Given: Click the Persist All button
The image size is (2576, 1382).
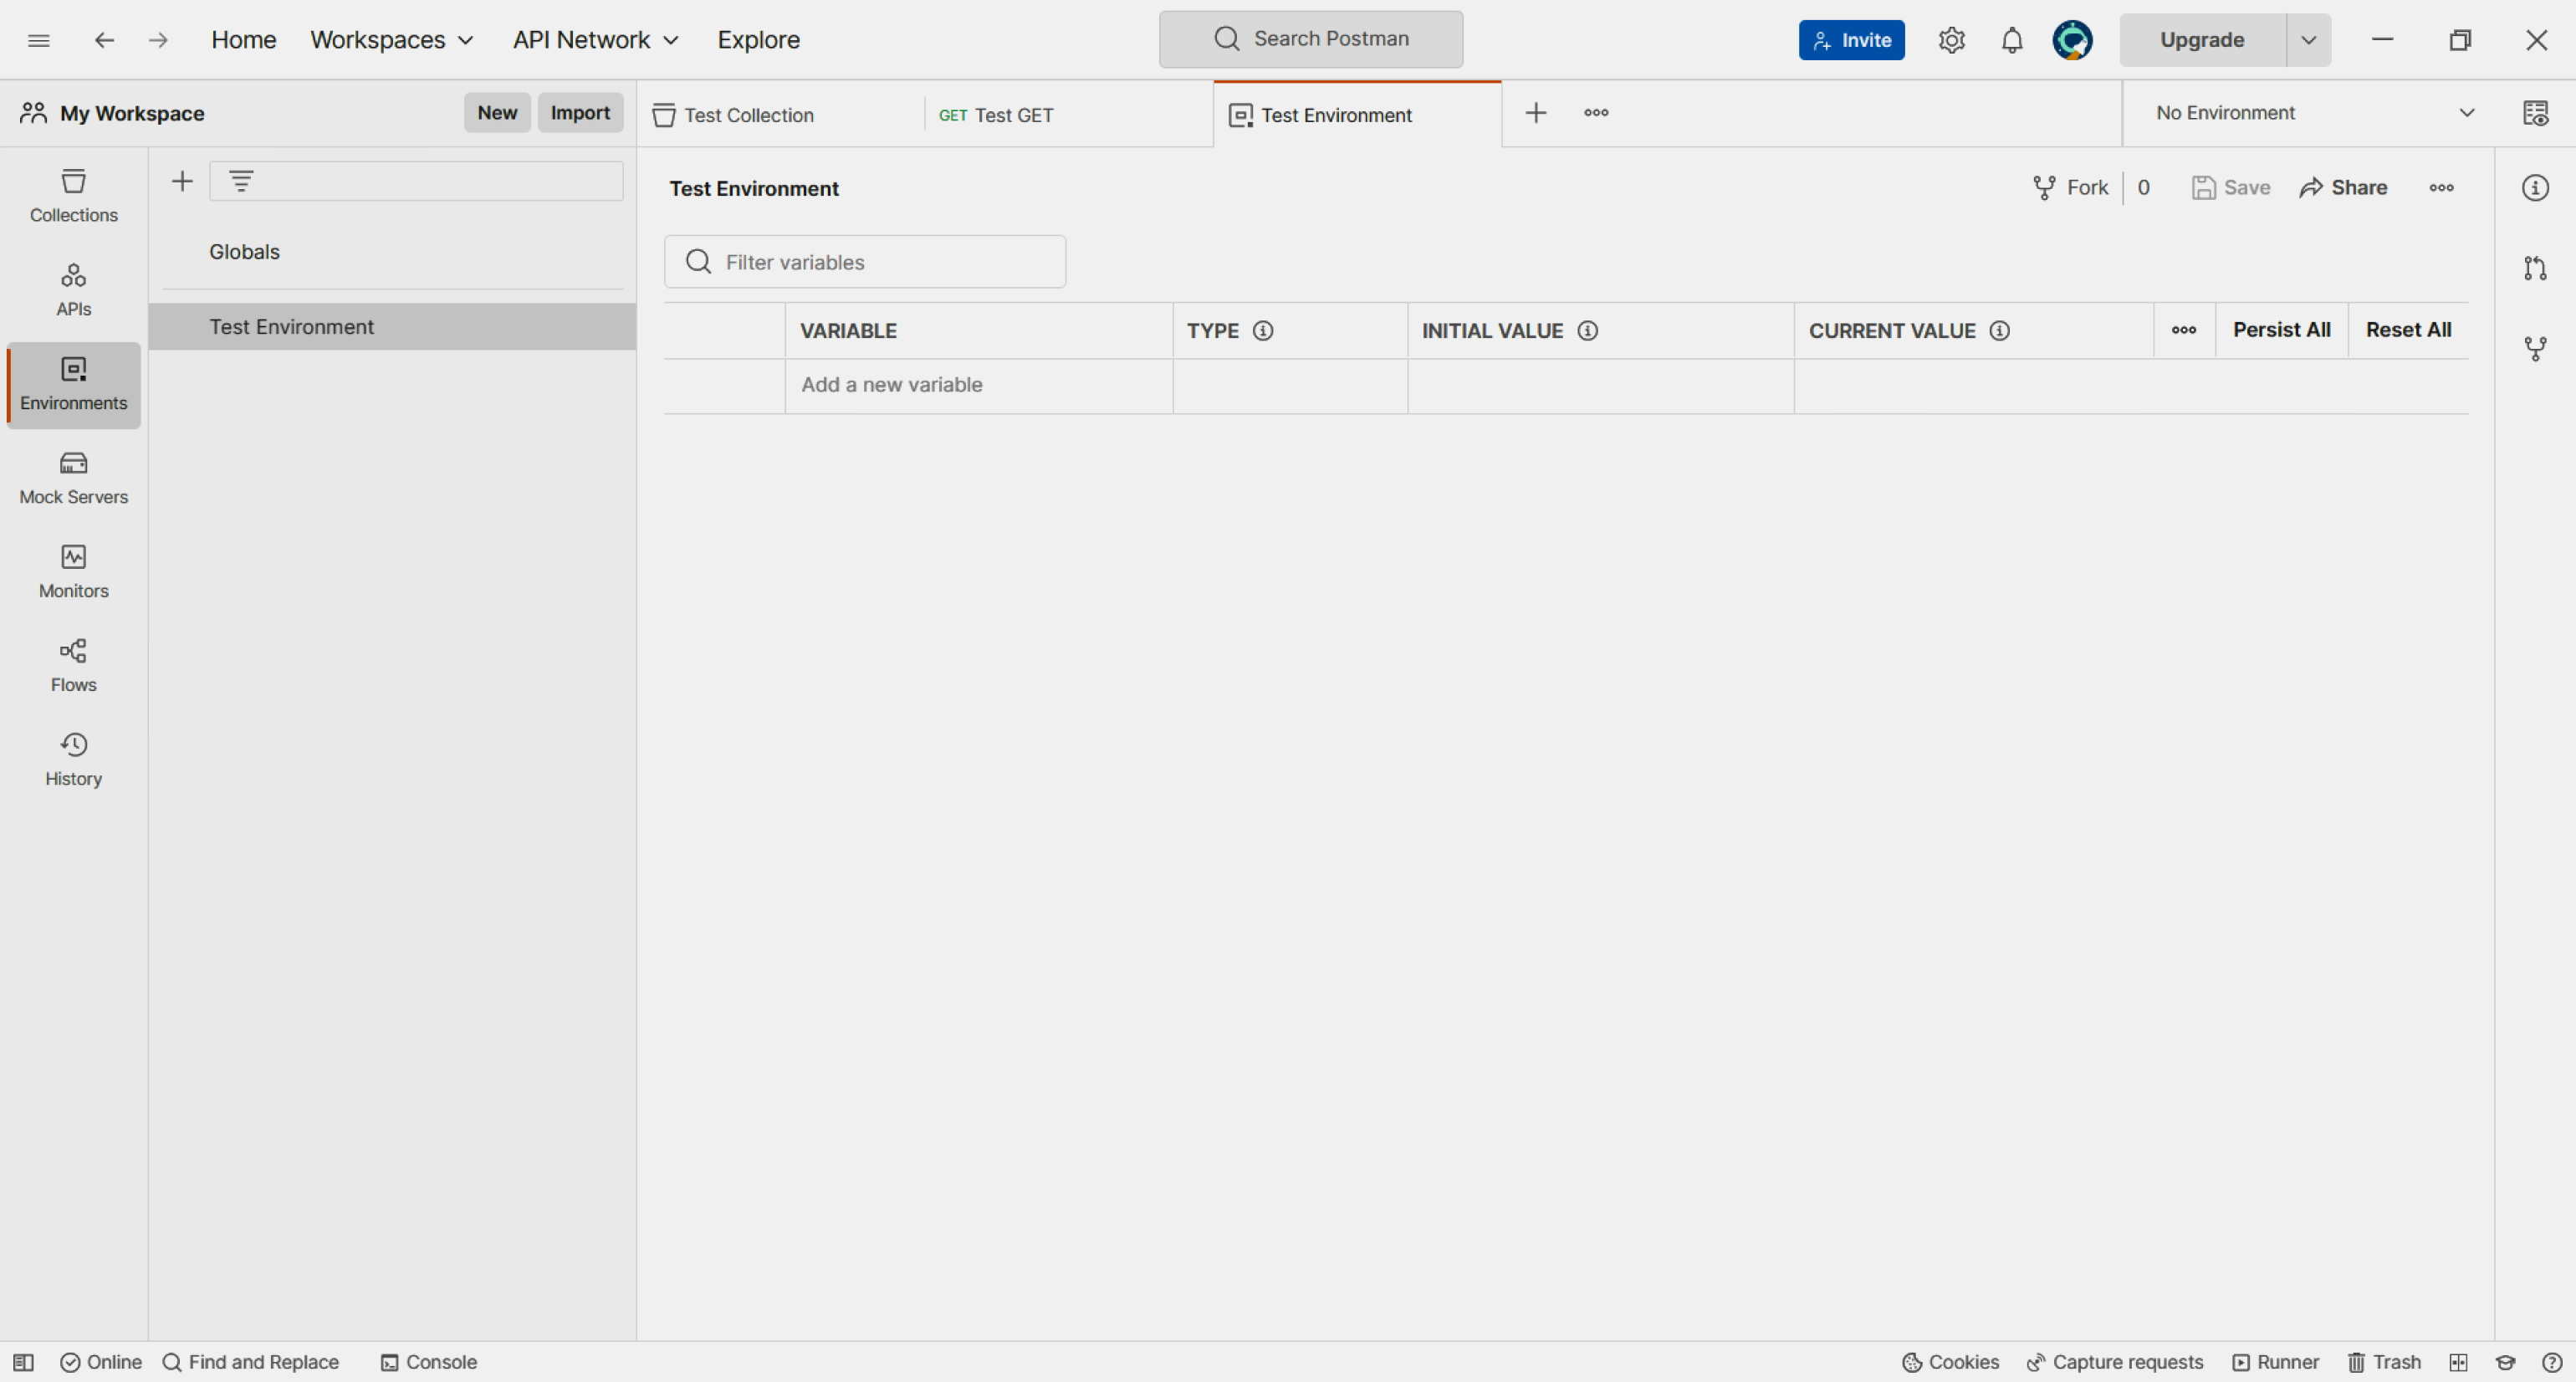Looking at the screenshot, I should point(2281,330).
